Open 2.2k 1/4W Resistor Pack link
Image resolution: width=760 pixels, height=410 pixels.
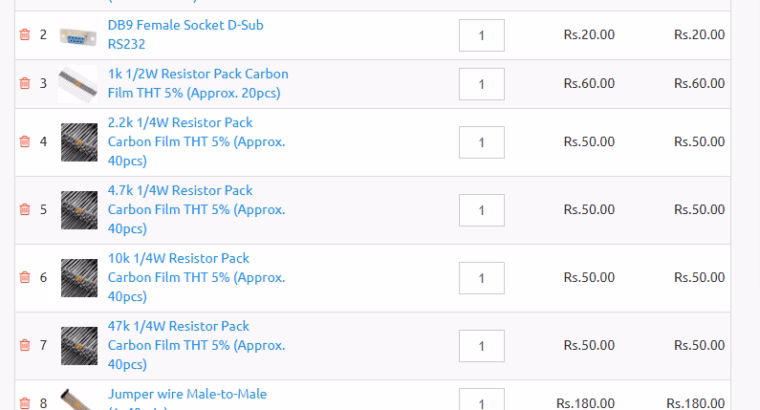point(180,123)
